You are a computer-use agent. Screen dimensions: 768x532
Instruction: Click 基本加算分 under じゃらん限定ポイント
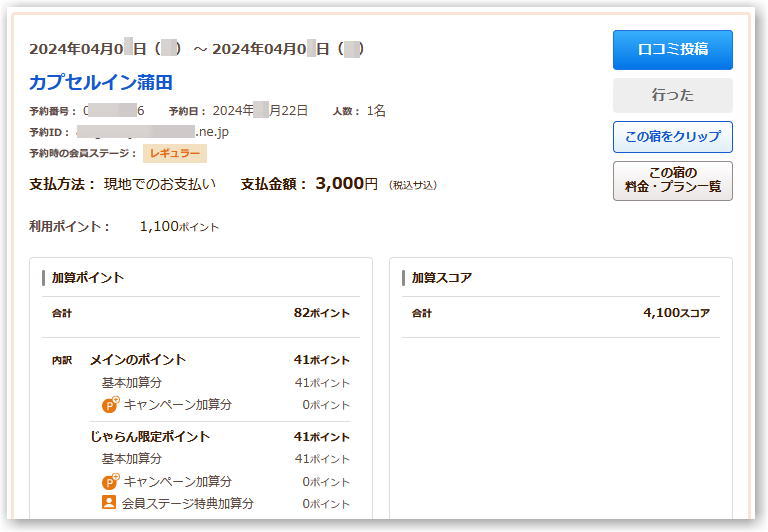click(x=132, y=459)
